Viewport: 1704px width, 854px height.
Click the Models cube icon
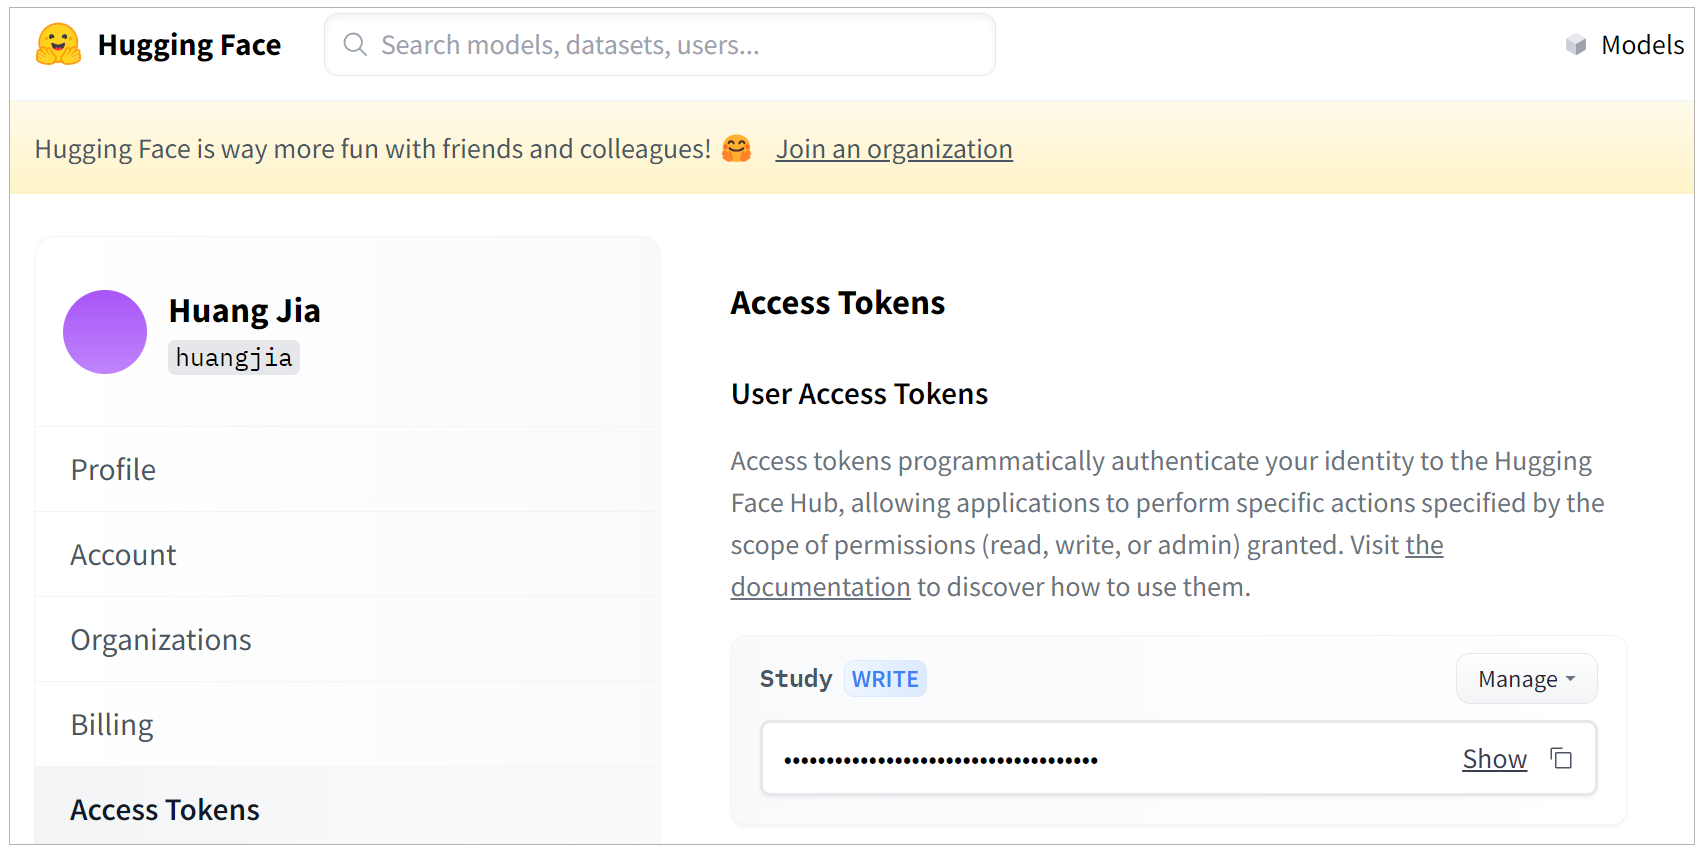(x=1576, y=45)
